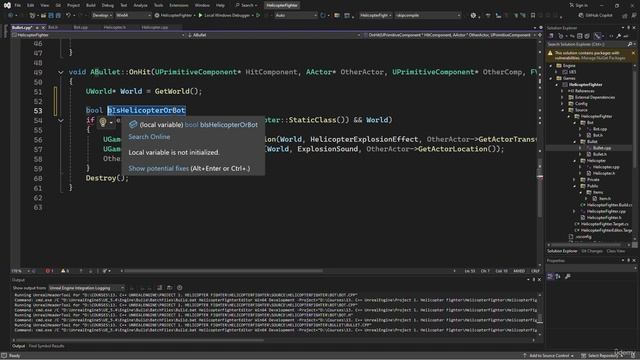Switch to Git Changes panel tab
The width and height of the screenshot is (640, 360).
tap(591, 251)
